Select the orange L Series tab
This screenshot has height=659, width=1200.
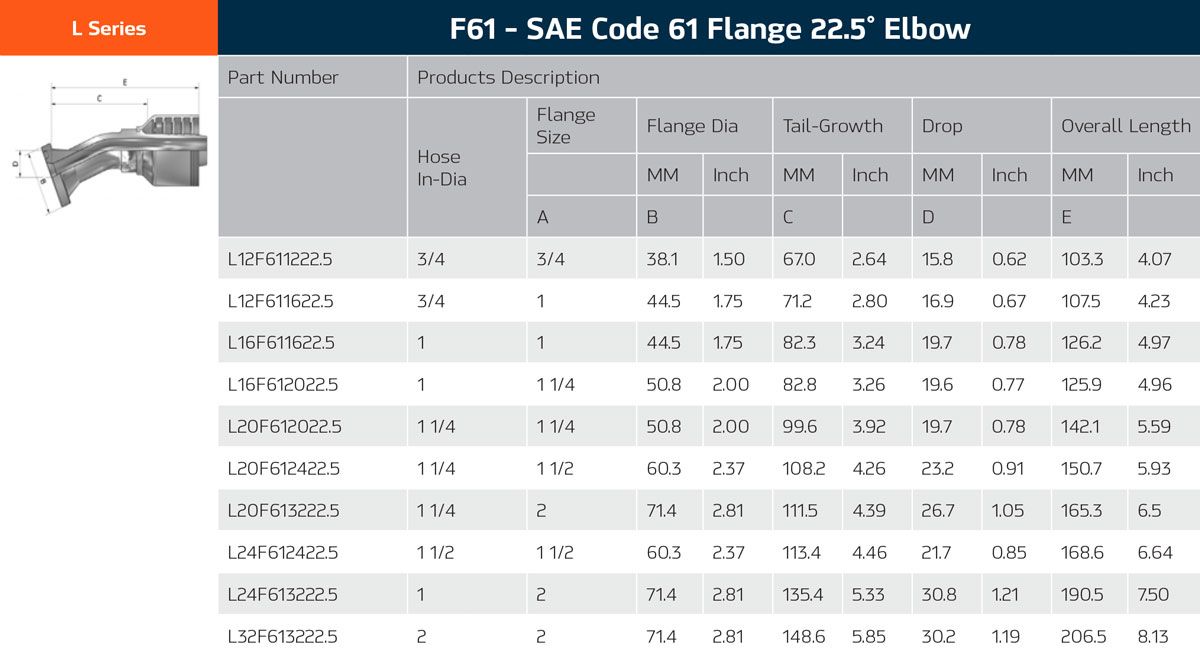click(x=108, y=28)
